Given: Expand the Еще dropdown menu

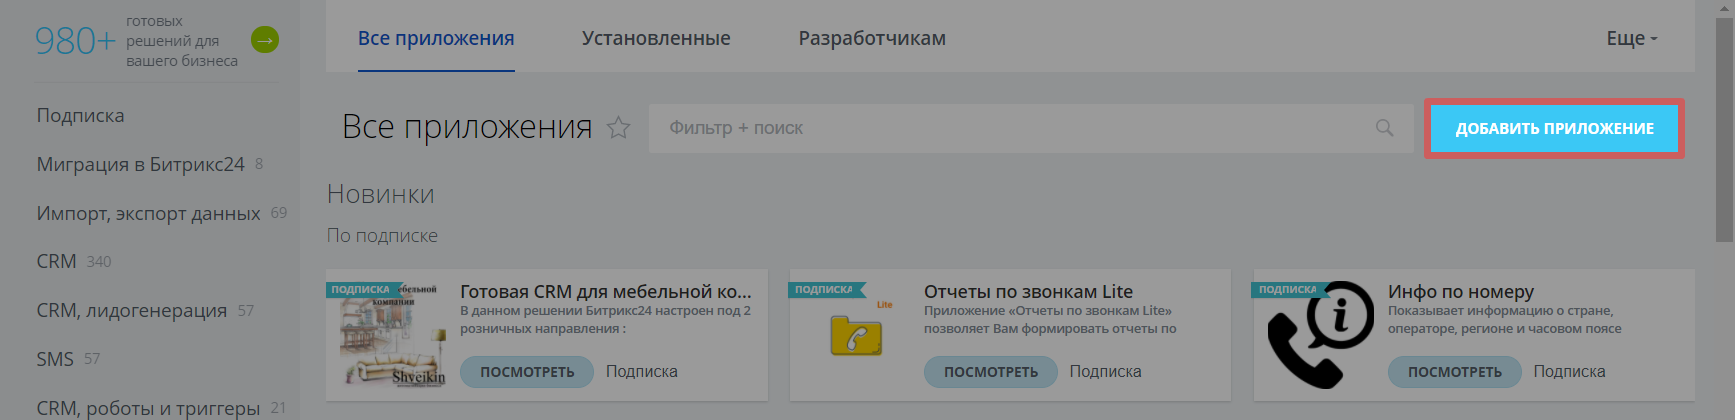Looking at the screenshot, I should pos(1631,38).
